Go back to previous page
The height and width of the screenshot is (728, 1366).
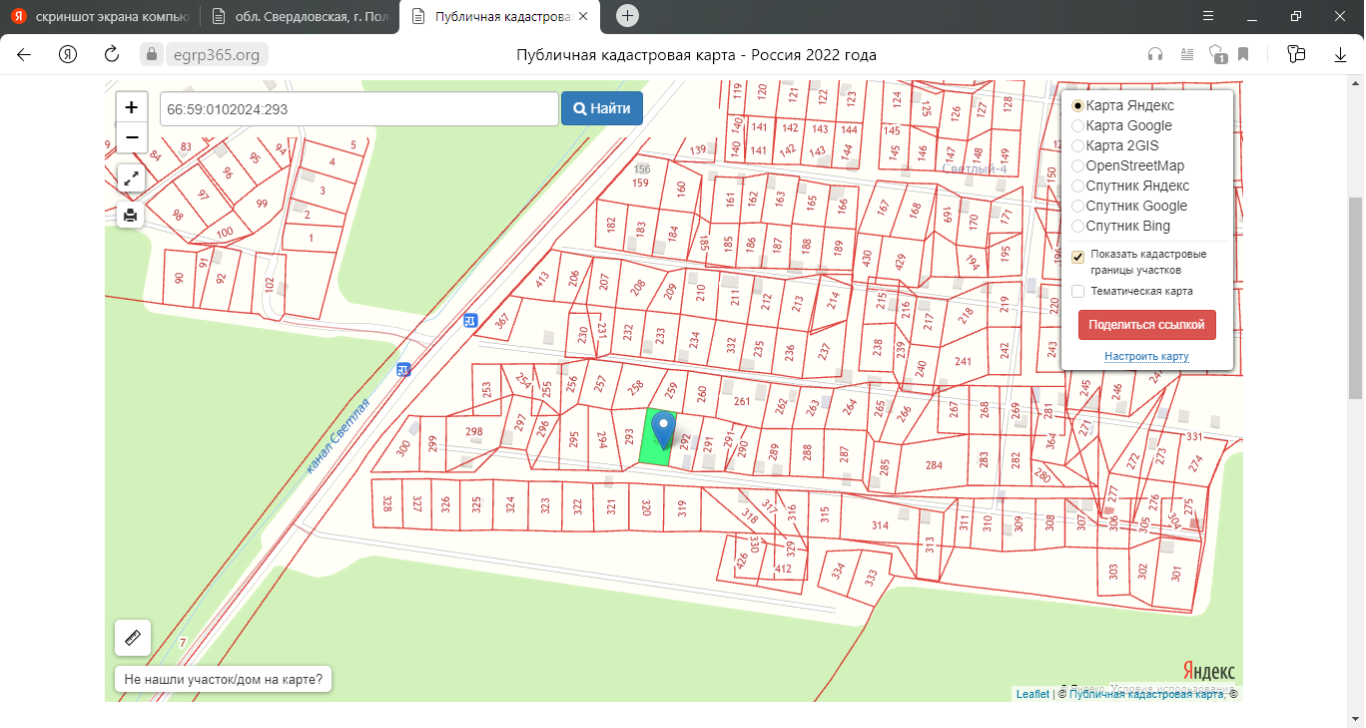[x=24, y=55]
